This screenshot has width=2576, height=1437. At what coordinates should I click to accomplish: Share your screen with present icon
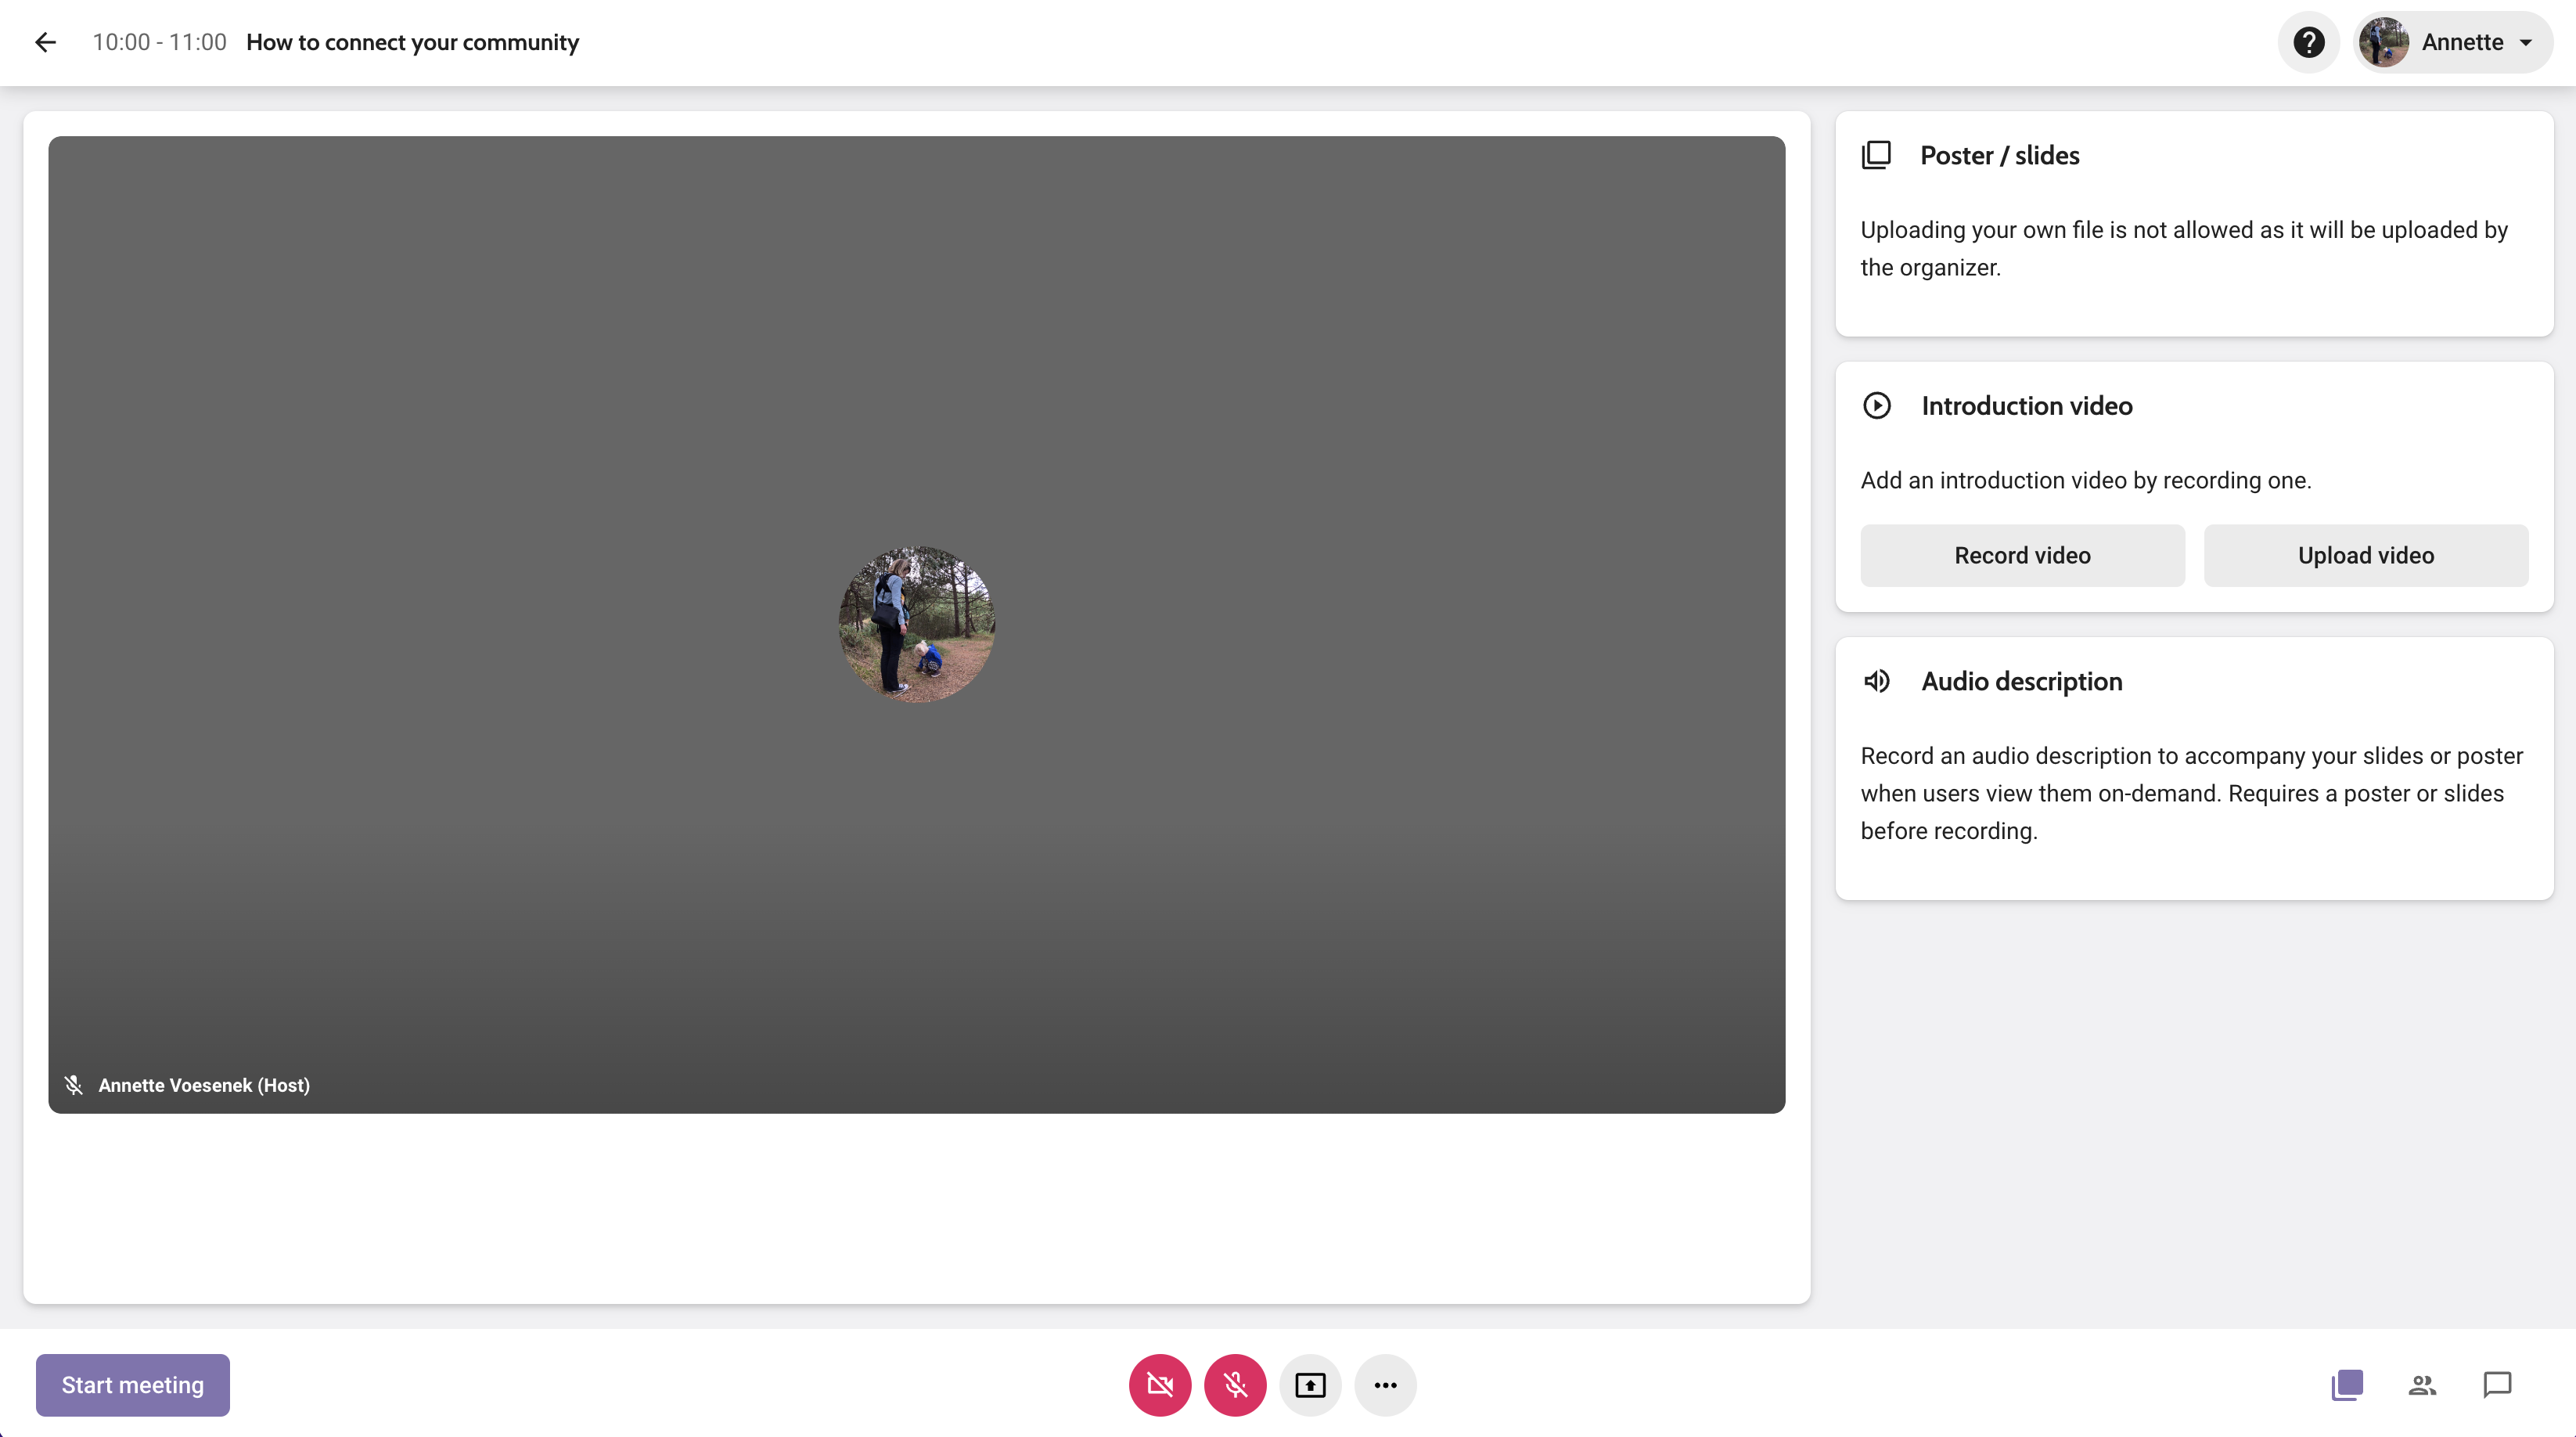tap(1310, 1384)
